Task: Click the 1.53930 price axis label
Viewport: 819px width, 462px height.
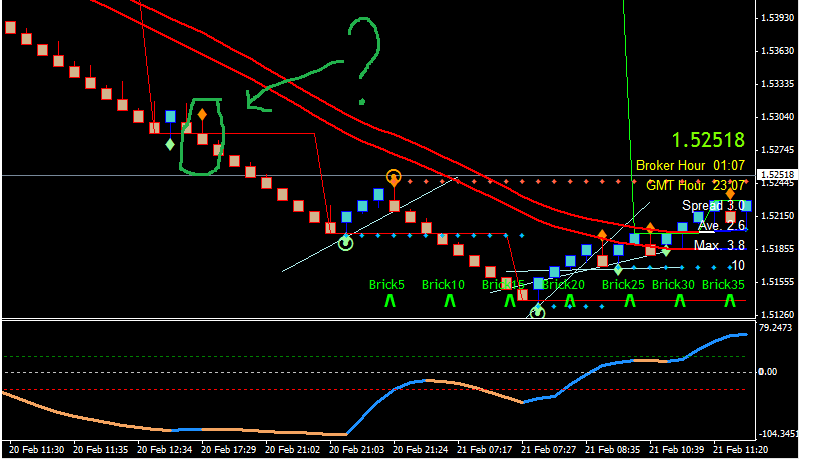Action: click(777, 18)
